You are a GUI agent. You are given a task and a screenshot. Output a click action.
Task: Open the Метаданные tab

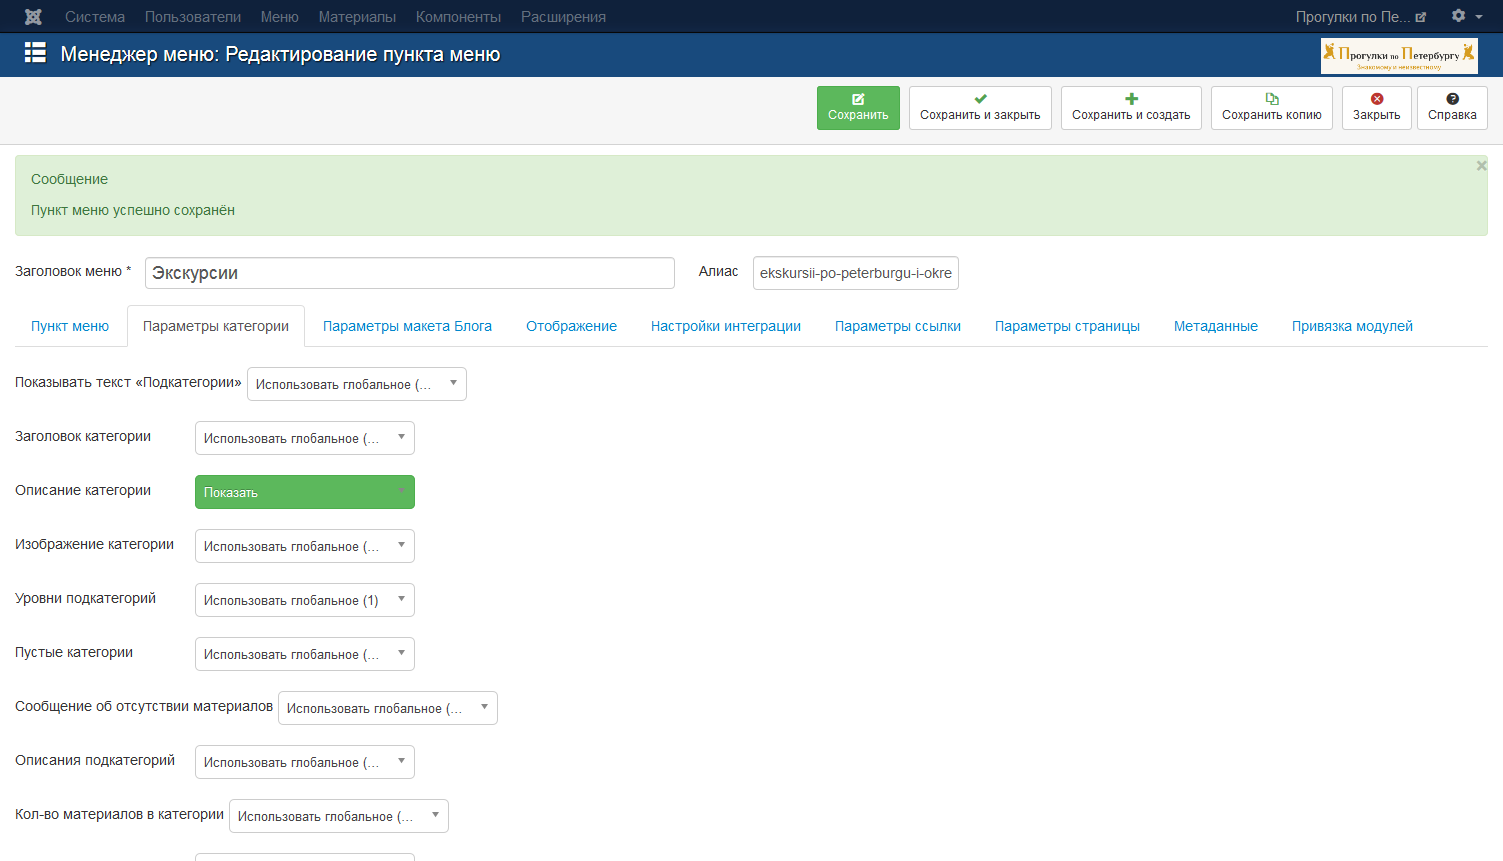1216,326
